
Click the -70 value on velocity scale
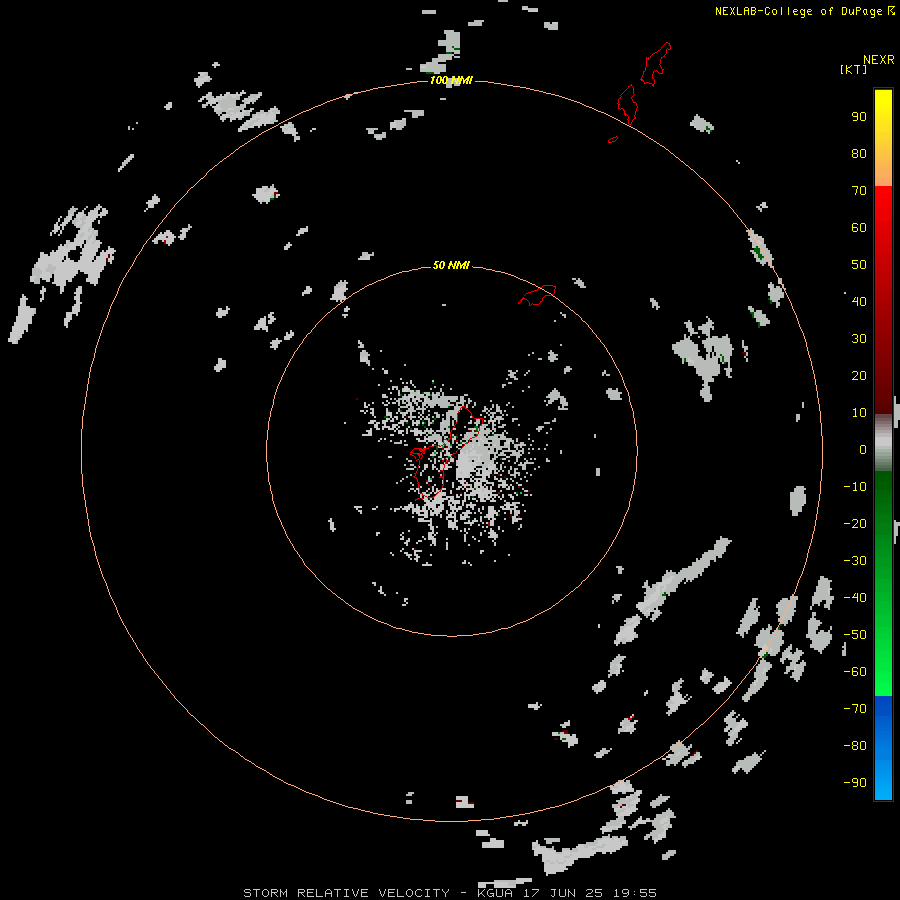click(x=855, y=708)
